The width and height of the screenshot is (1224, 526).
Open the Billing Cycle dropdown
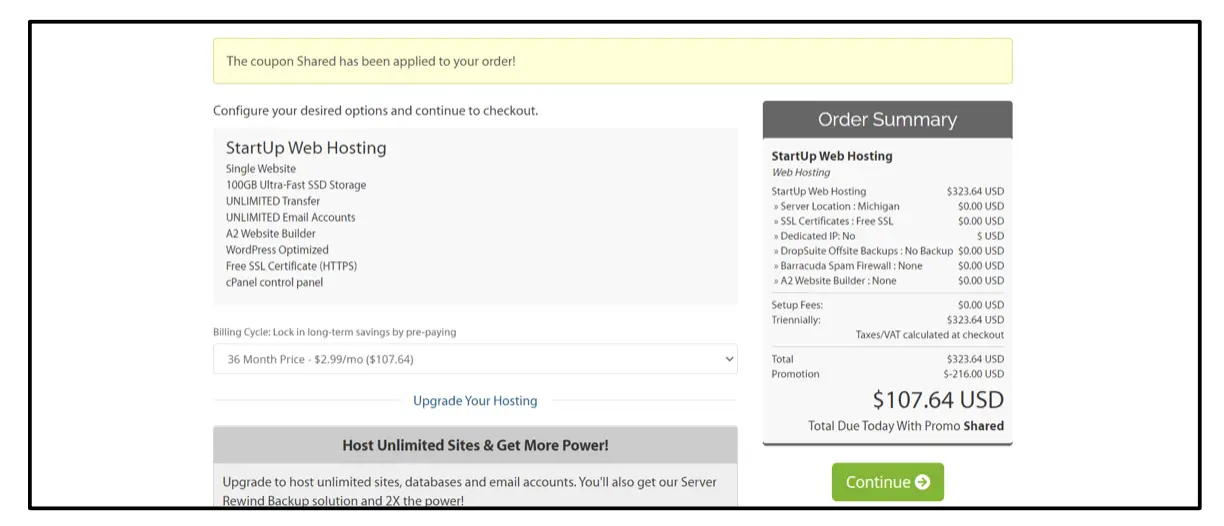pyautogui.click(x=474, y=359)
